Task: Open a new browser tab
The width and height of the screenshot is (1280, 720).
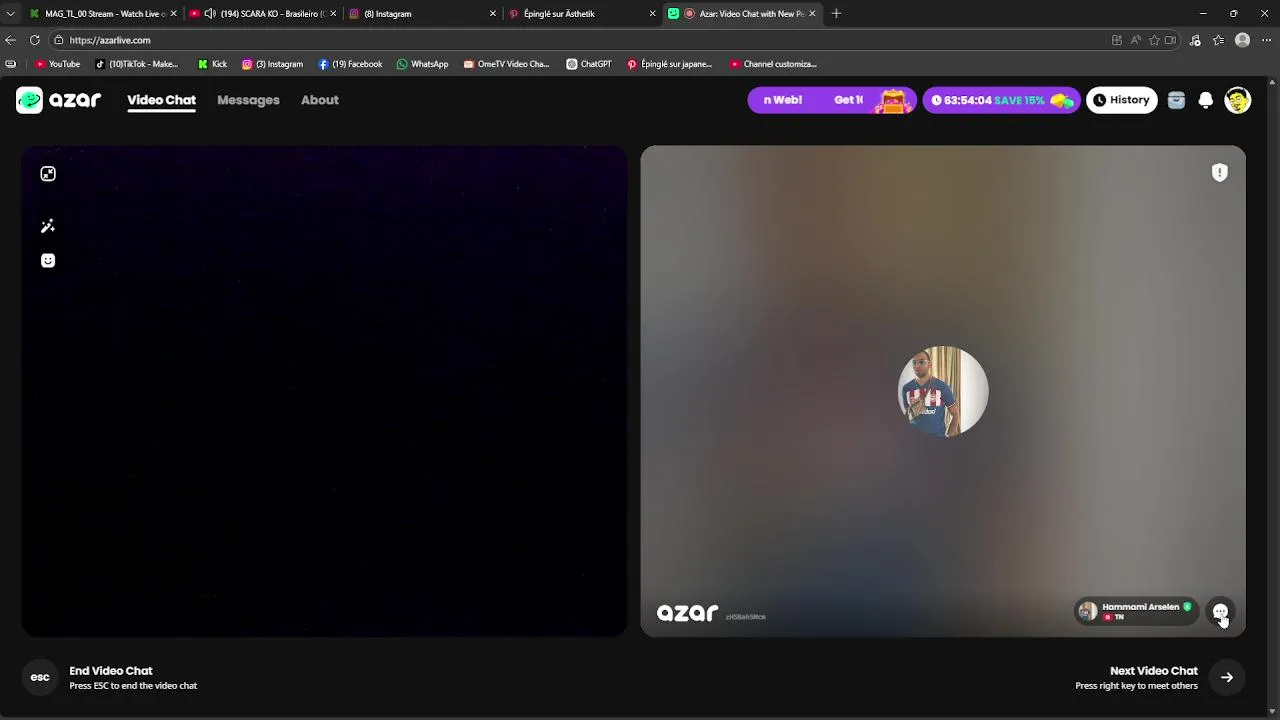Action: [836, 14]
